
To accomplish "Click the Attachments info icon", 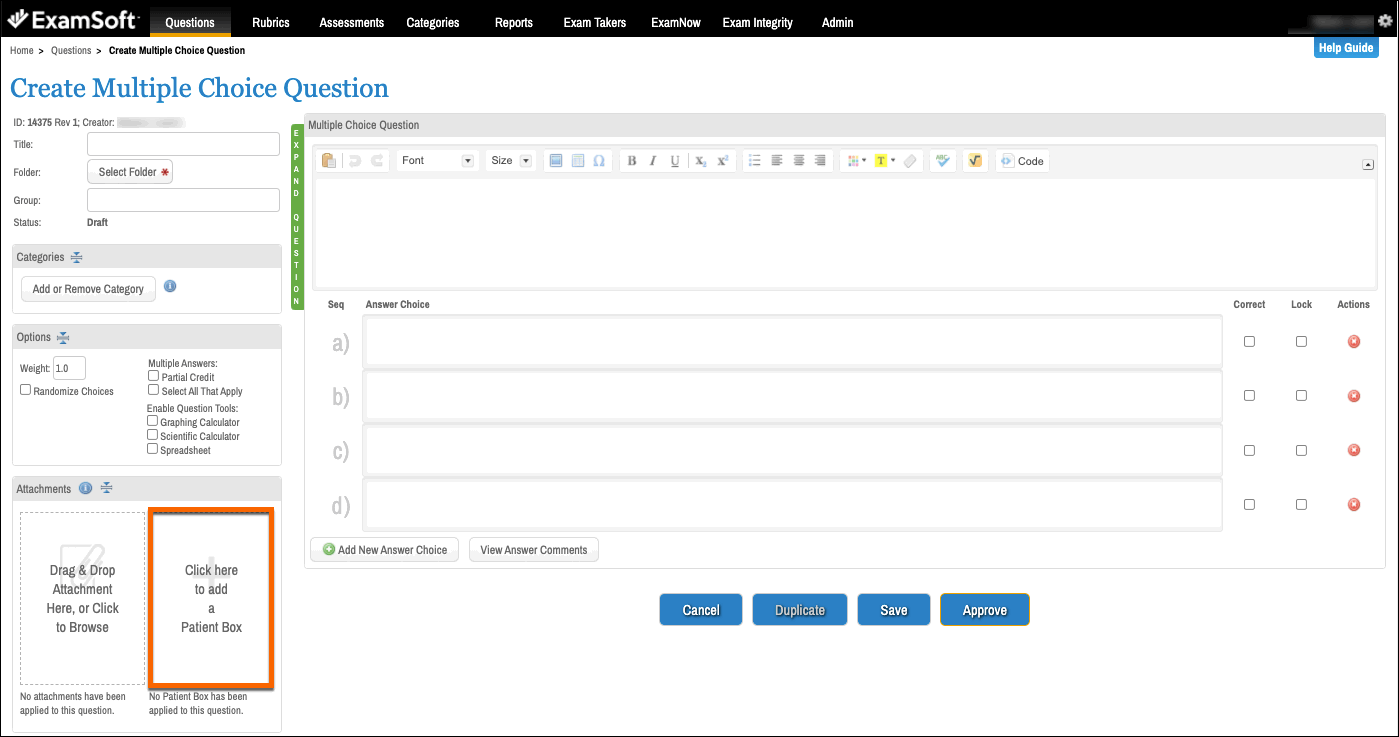I will [86, 488].
